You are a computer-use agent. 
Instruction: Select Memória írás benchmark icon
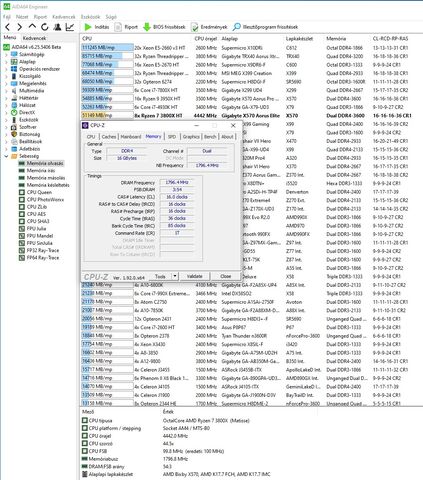pyautogui.click(x=22, y=170)
